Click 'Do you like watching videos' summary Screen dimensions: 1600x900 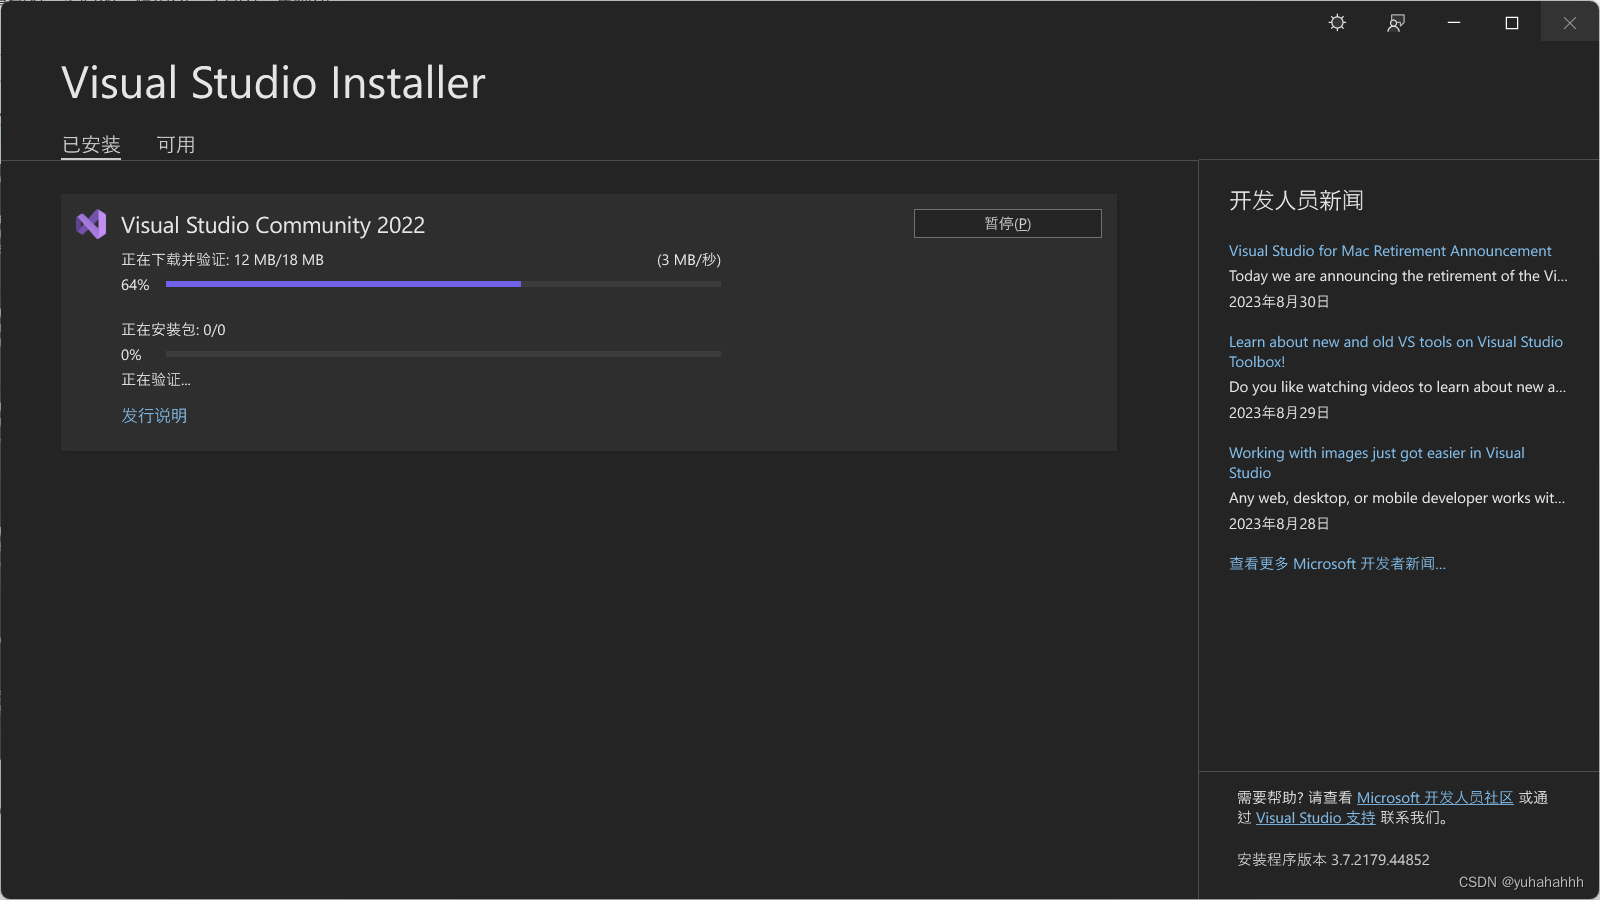point(1397,387)
